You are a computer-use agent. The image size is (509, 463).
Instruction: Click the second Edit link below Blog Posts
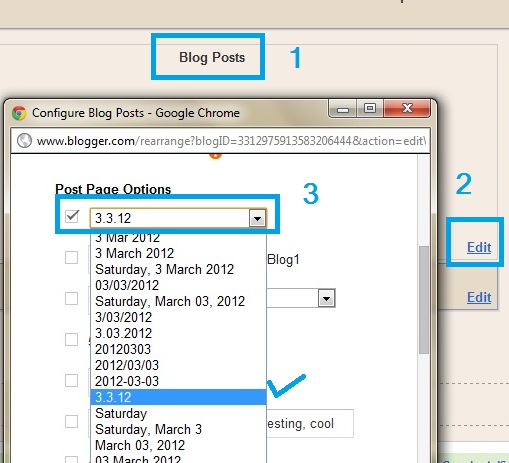coord(479,297)
